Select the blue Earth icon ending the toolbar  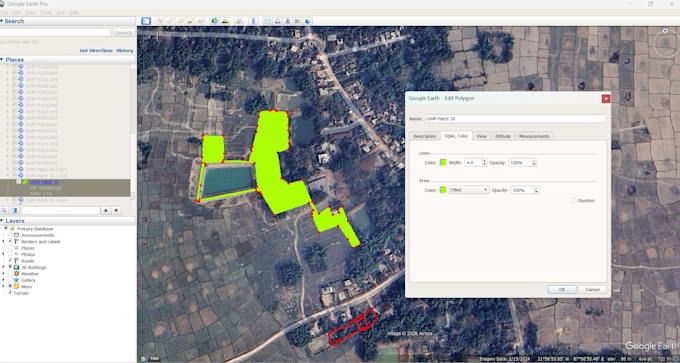click(x=308, y=21)
